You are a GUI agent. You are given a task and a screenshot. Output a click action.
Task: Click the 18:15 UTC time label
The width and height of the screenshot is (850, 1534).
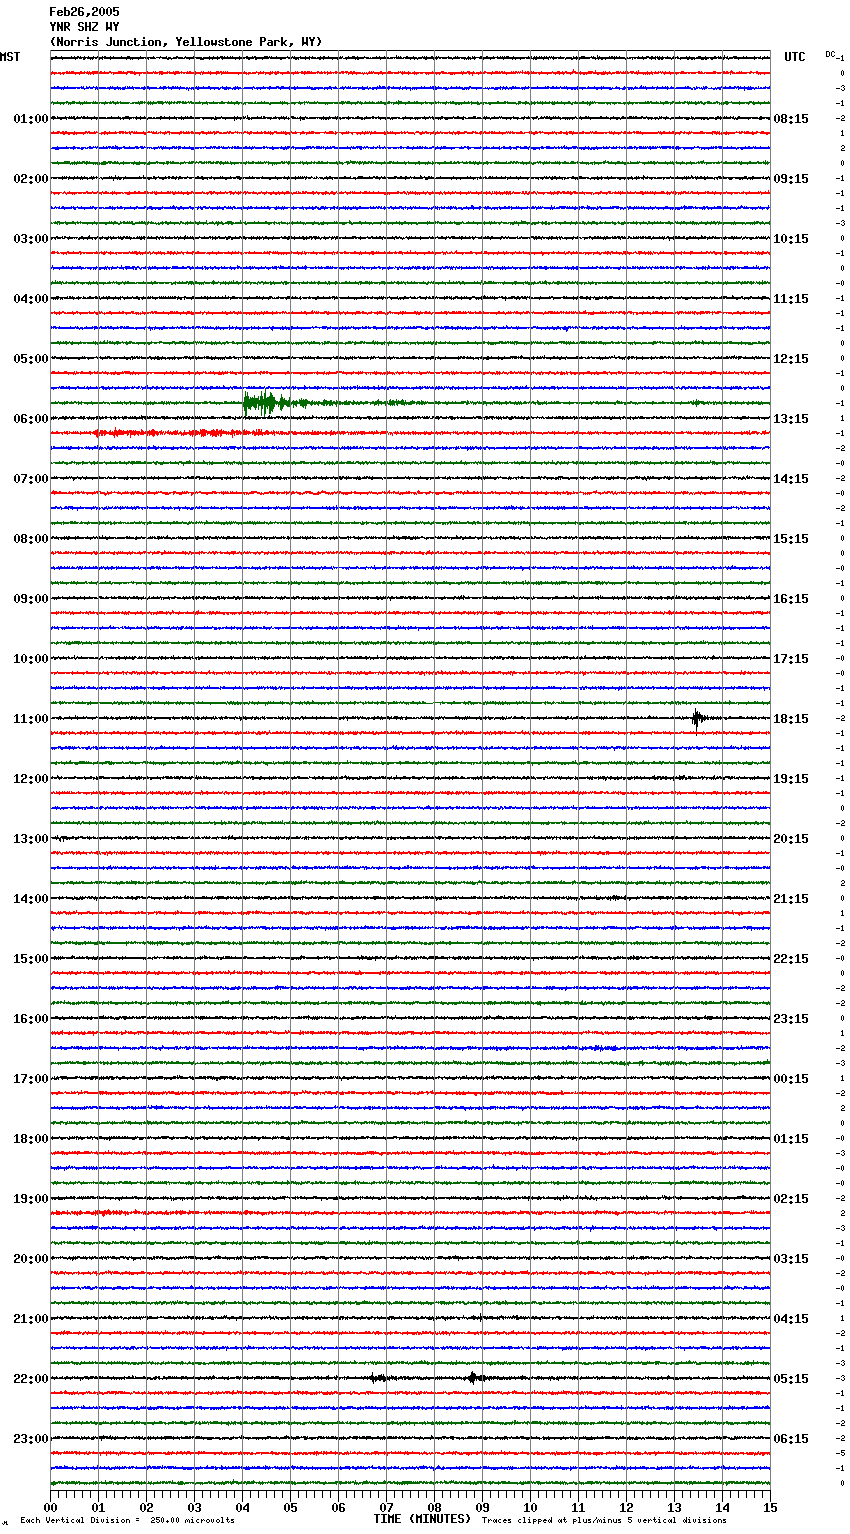pyautogui.click(x=791, y=719)
